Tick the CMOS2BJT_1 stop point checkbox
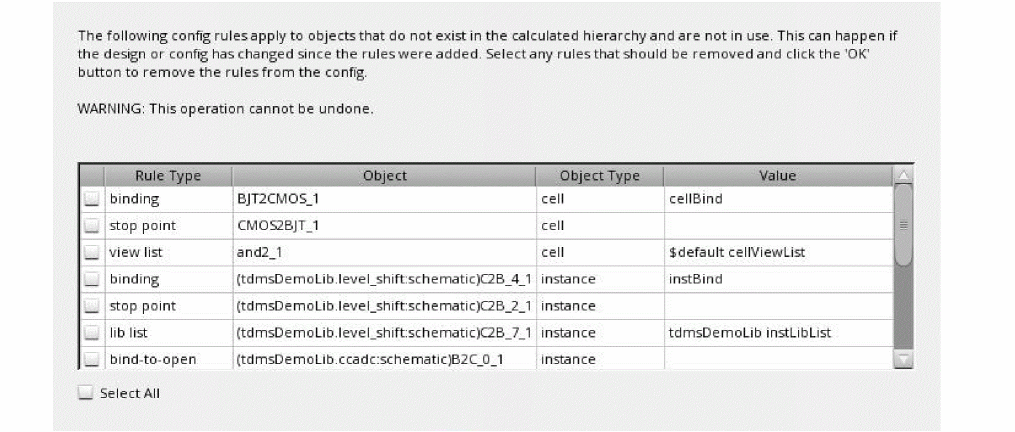The image size is (1015, 432). (92, 226)
